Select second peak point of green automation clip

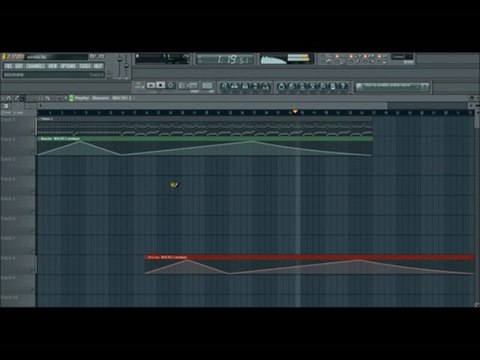coord(252,142)
